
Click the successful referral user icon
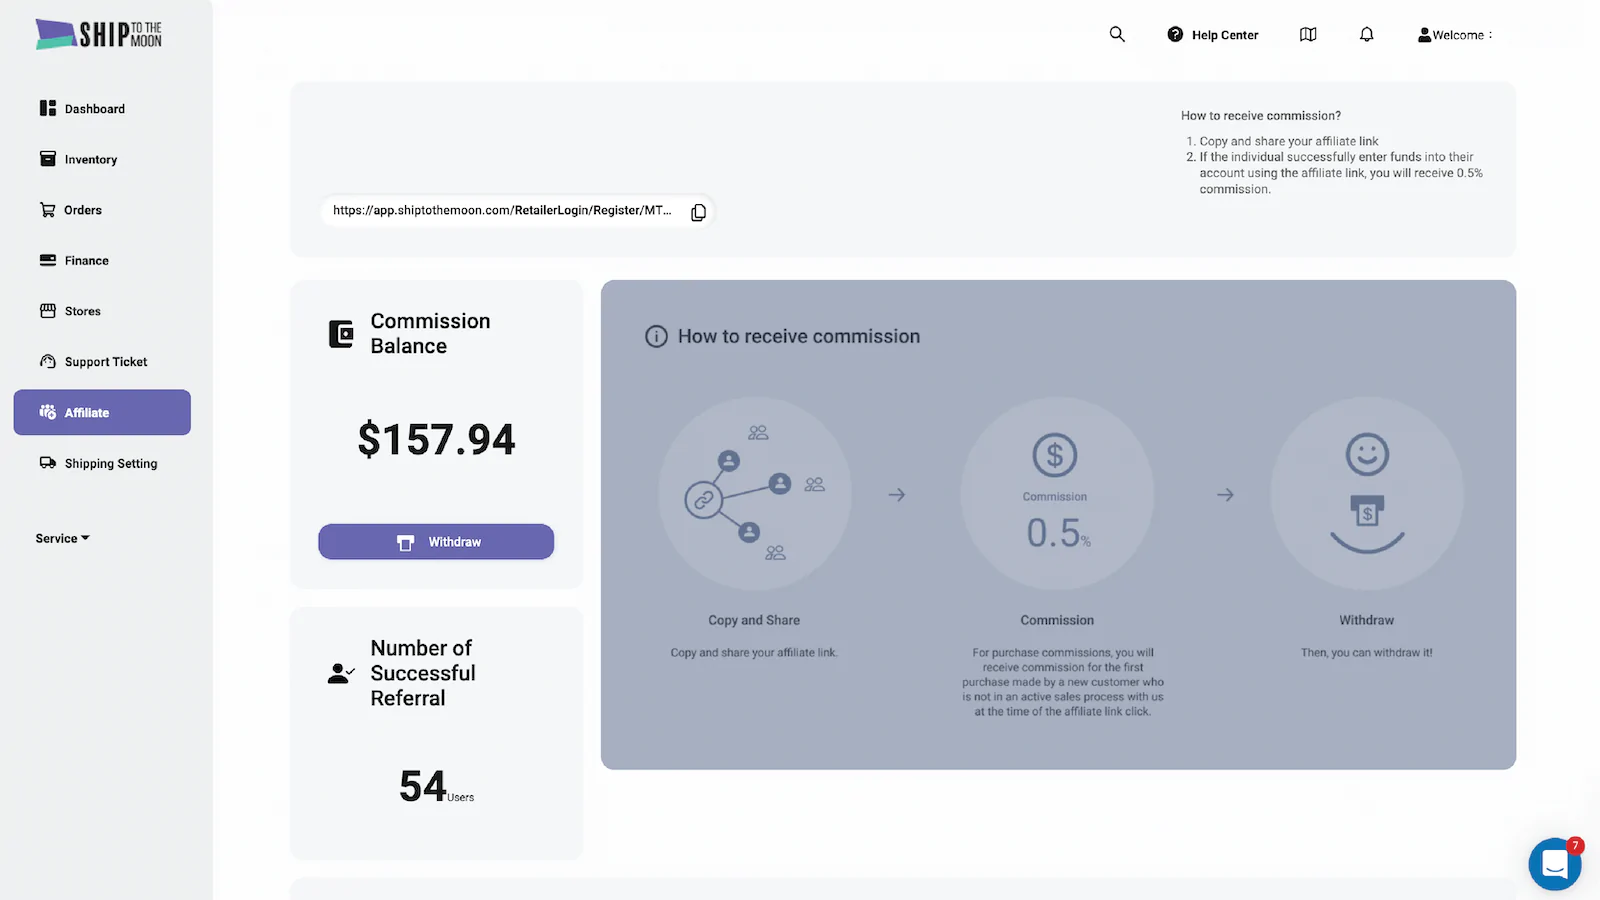(341, 674)
